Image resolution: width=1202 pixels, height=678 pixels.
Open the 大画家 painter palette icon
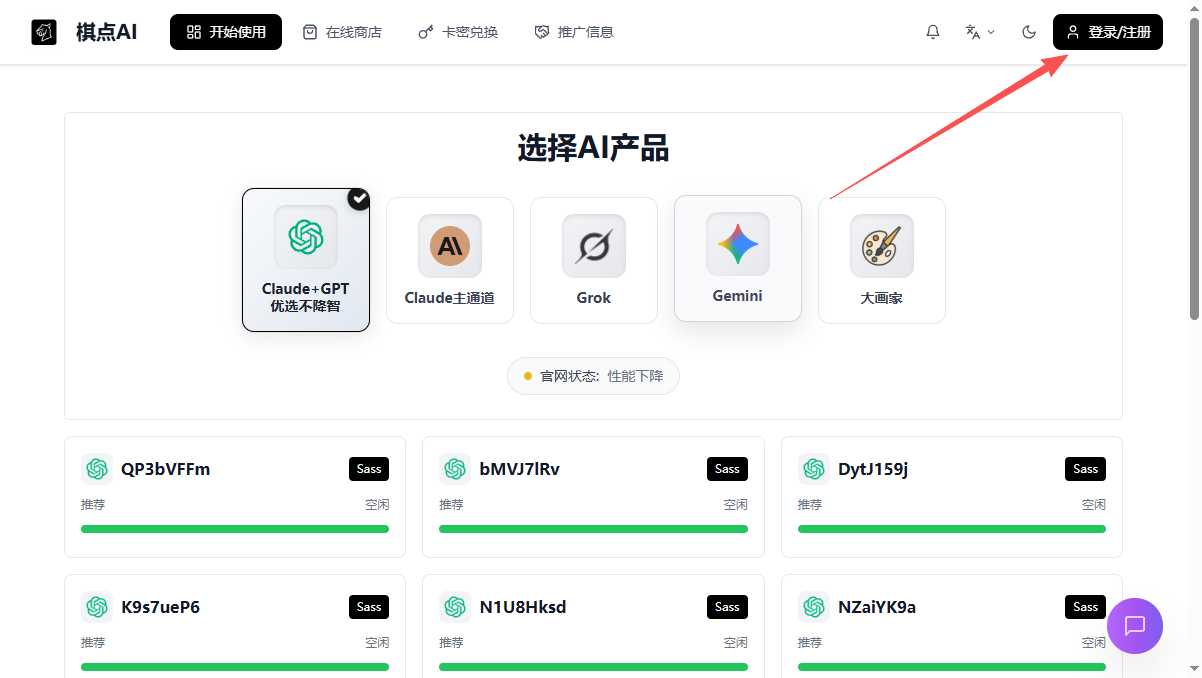coord(881,245)
